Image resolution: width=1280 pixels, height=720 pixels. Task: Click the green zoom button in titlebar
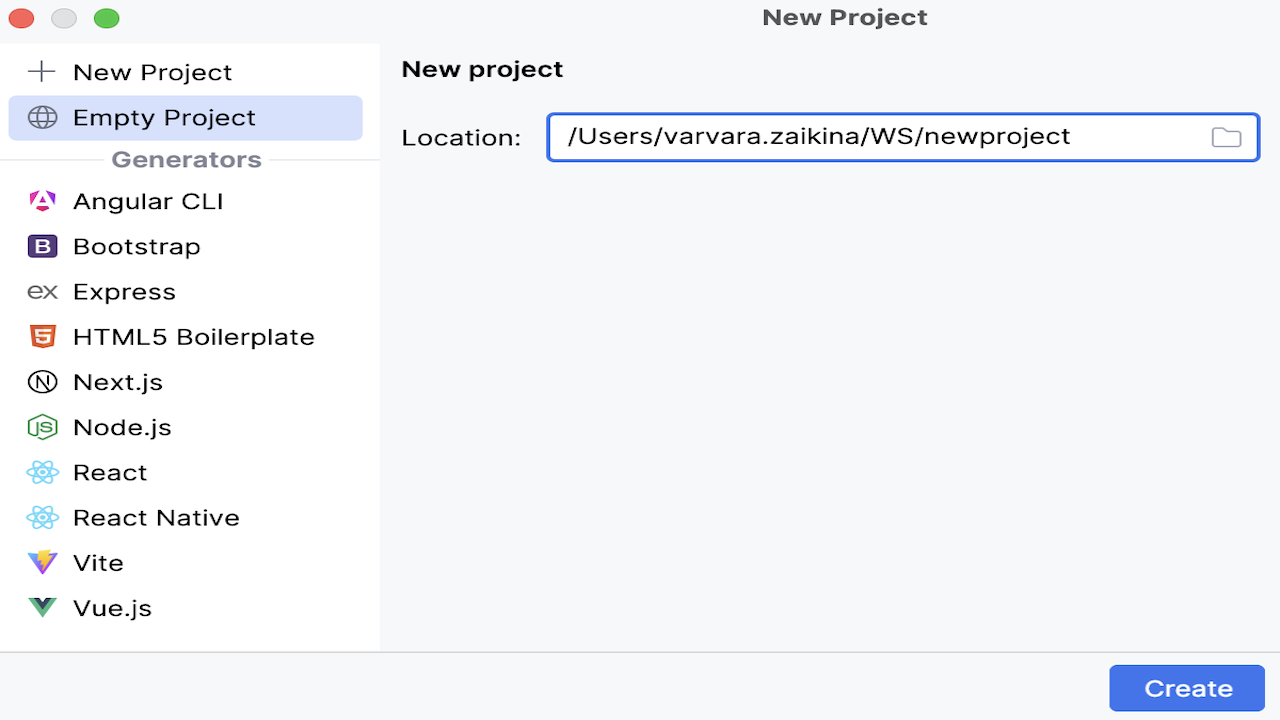click(106, 18)
